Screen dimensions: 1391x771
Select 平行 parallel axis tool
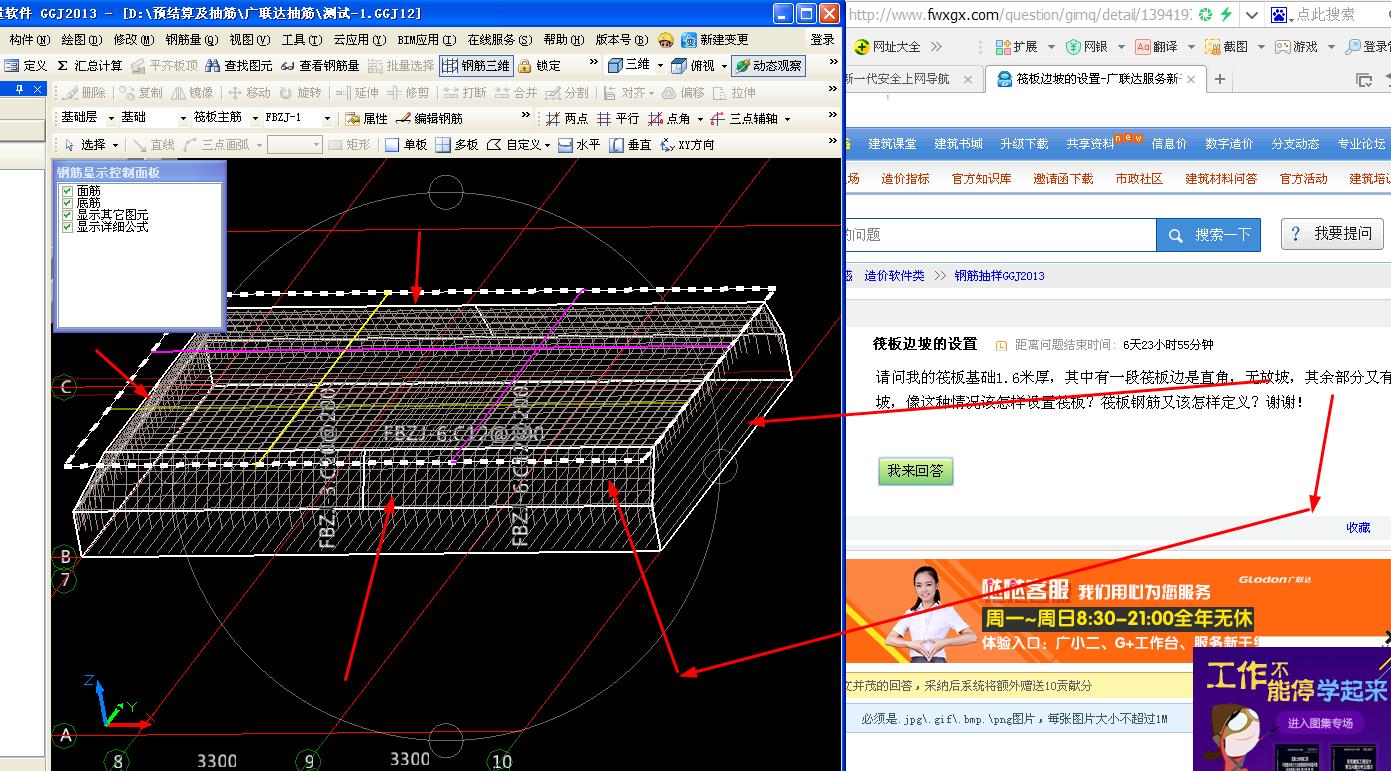click(618, 118)
